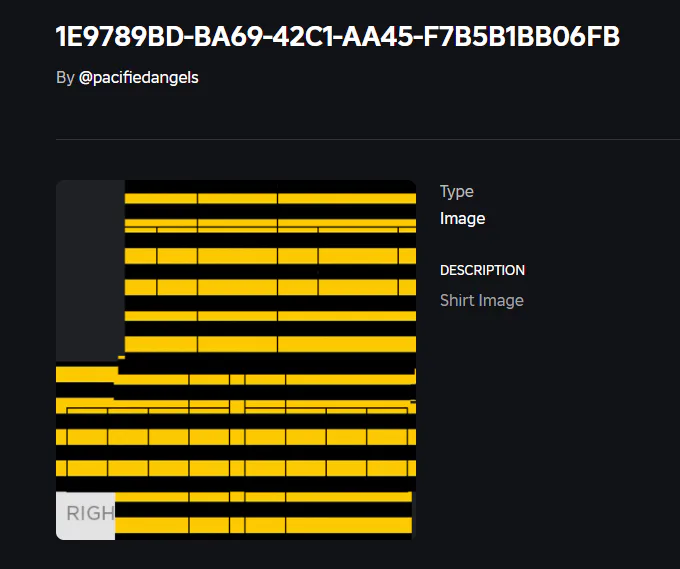Viewport: 680px width, 569px height.
Task: Click the top yellow stripe of the shirt image
Action: 270,198
